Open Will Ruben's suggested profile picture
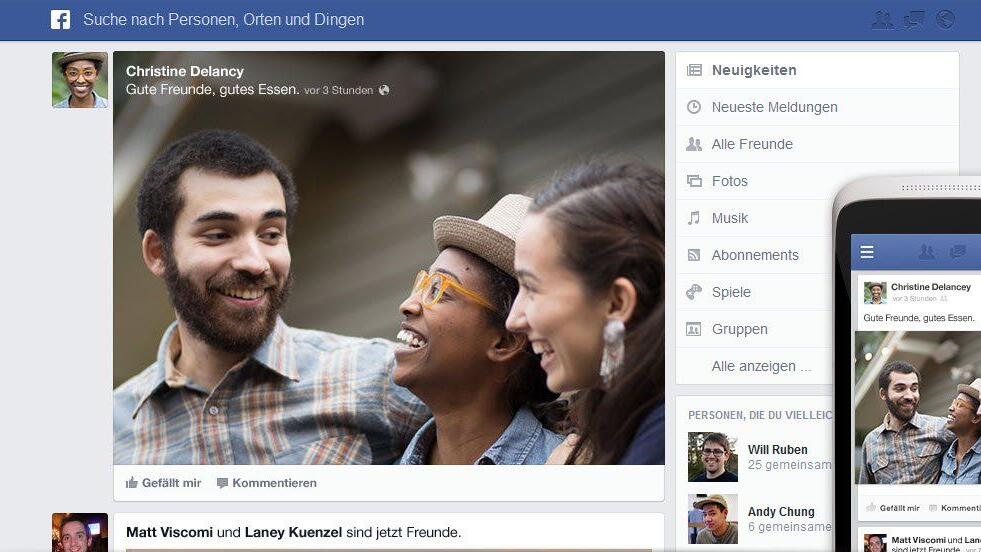Viewport: 981px width, 552px height. point(713,457)
